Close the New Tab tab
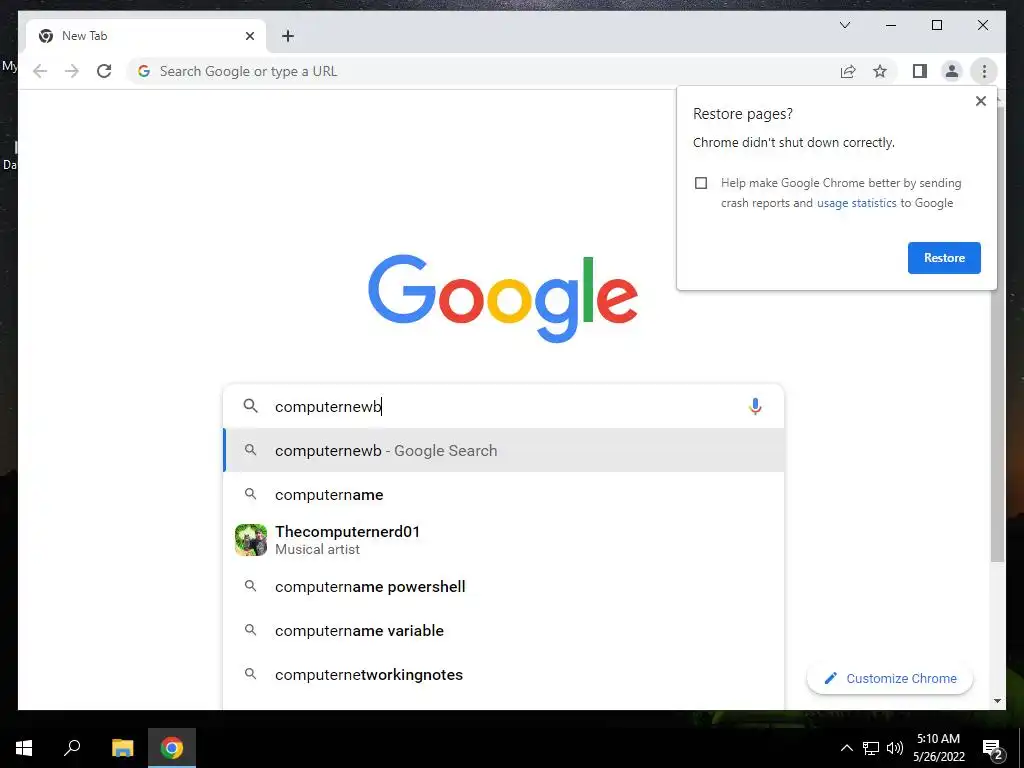 point(249,36)
